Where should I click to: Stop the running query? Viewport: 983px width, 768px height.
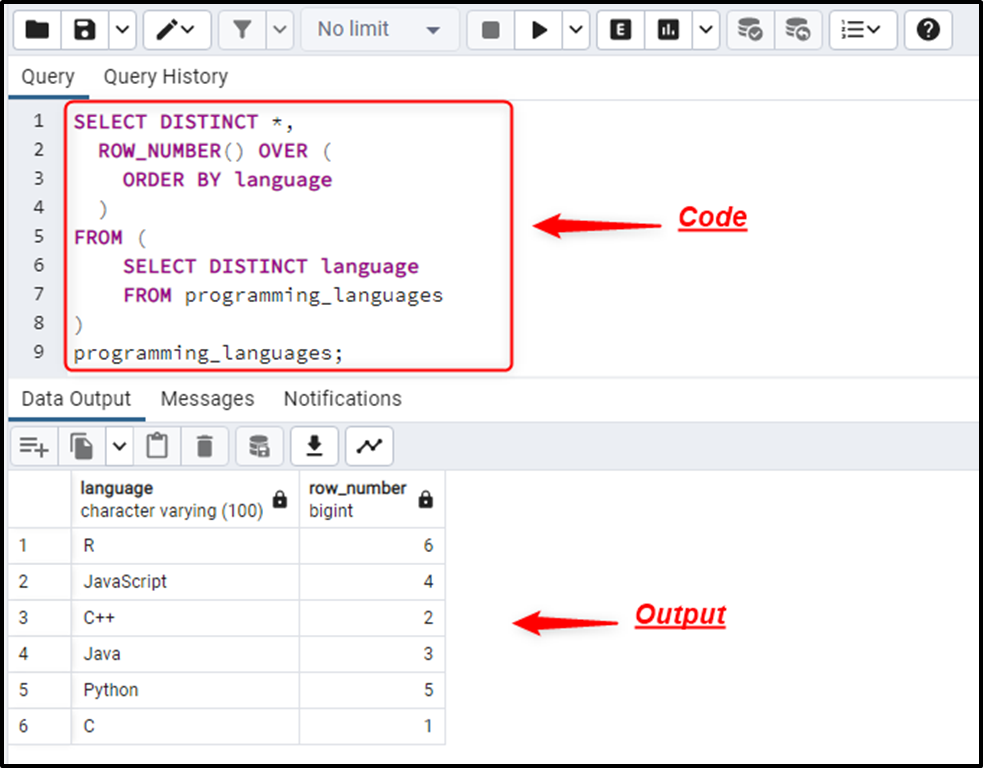(x=490, y=30)
